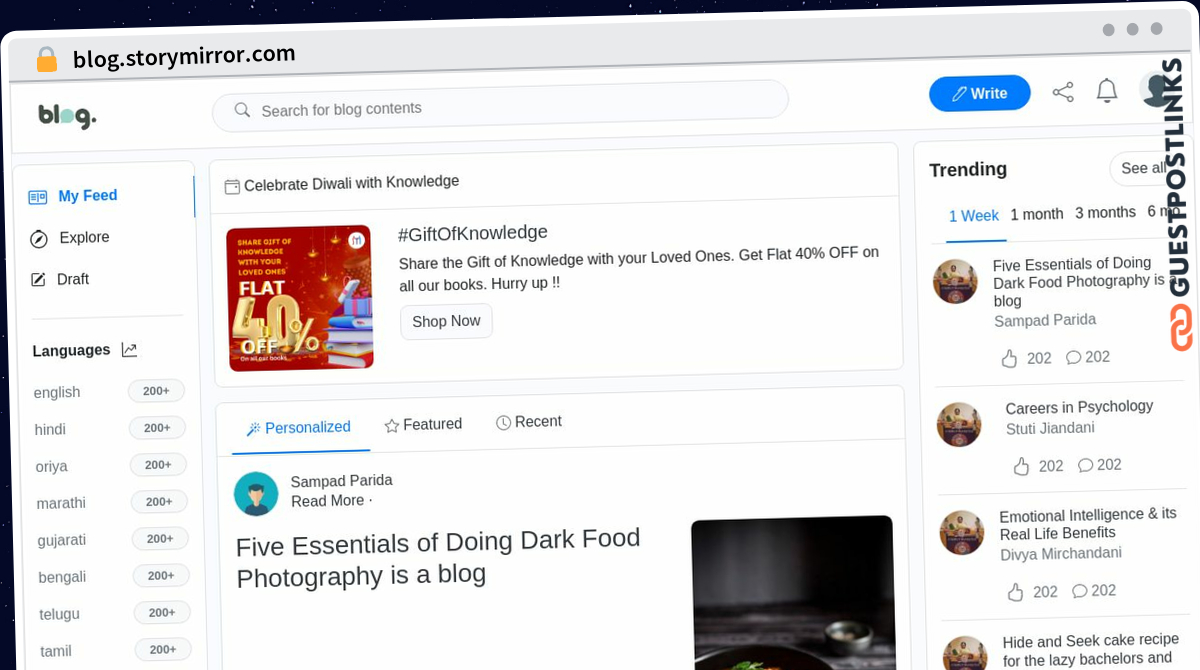Screen dimensions: 1200x670
Task: Like the Careers in Psychology post
Action: pyautogui.click(x=1021, y=466)
